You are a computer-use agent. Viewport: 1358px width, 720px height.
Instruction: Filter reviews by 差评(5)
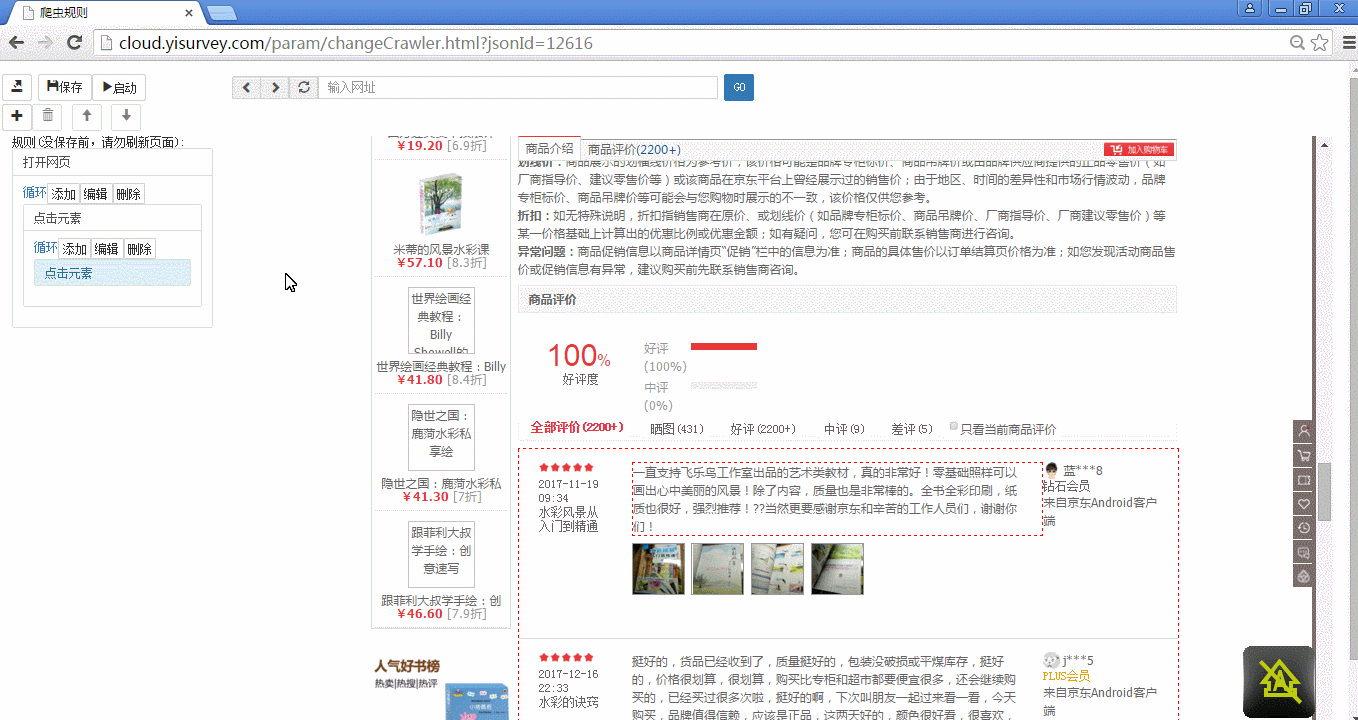point(912,429)
